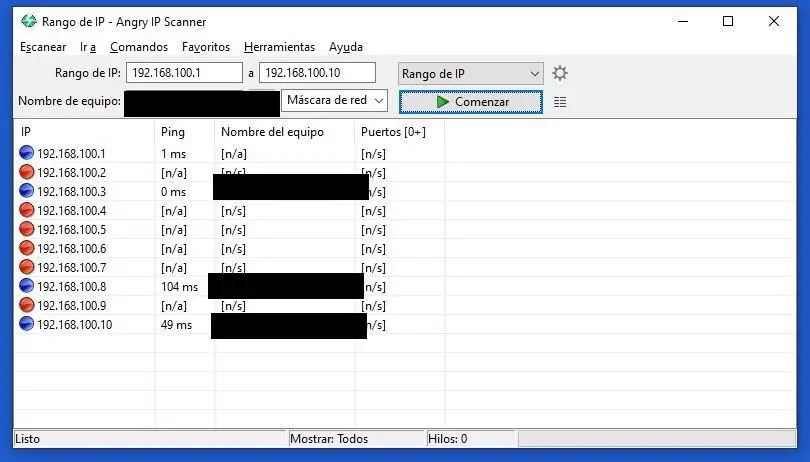
Task: Click the 104 ms ping value
Action: pos(179,287)
